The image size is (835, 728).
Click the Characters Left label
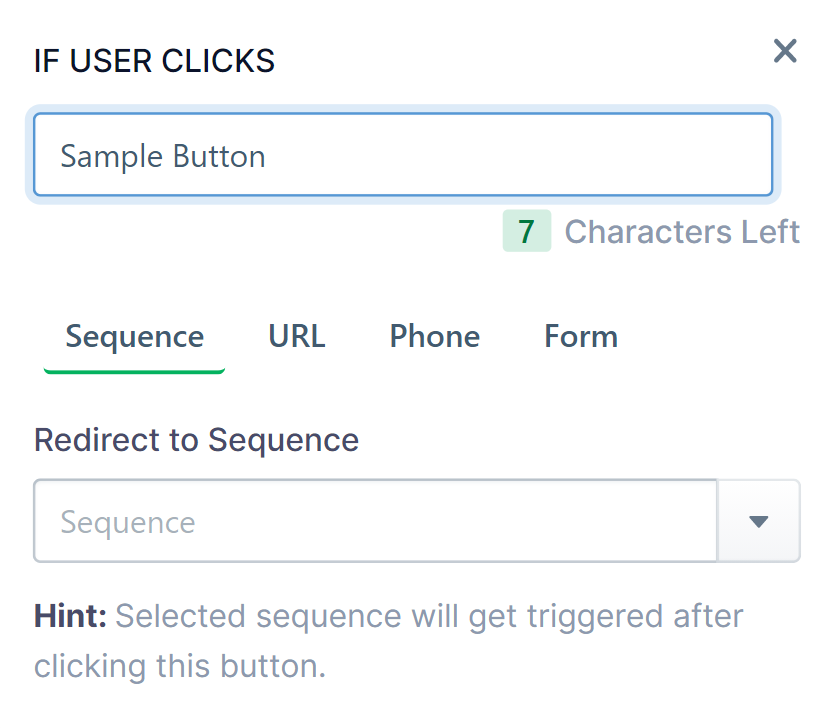(x=682, y=232)
